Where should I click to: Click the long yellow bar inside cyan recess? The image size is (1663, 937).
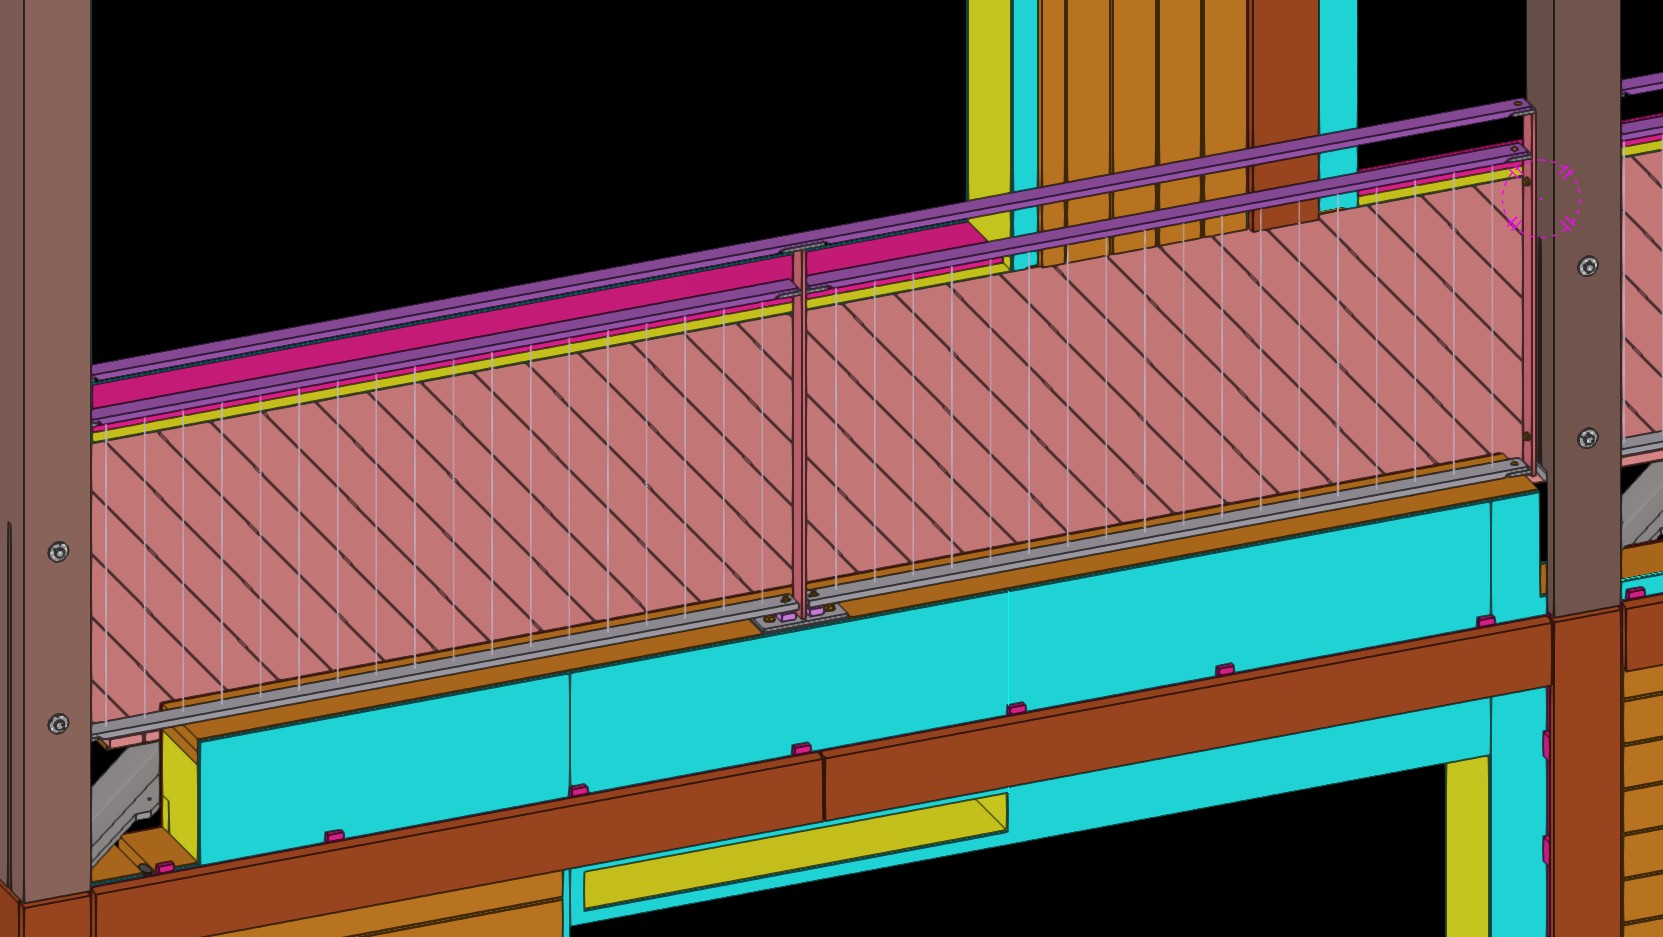(x=795, y=851)
